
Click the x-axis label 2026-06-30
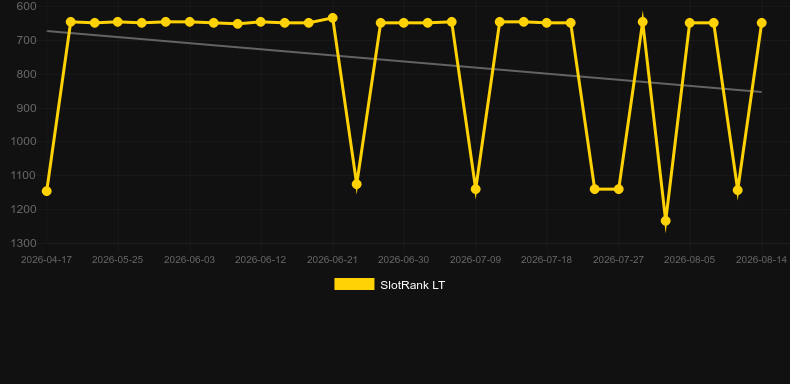404,260
